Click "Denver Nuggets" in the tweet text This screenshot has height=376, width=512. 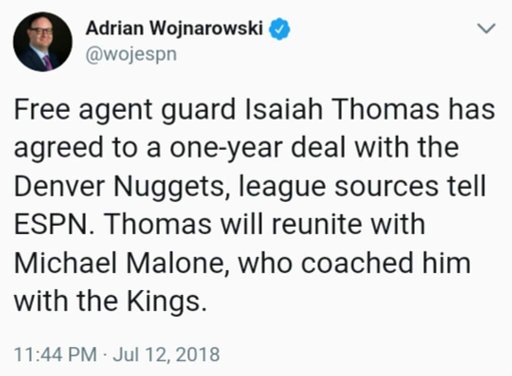pos(120,186)
